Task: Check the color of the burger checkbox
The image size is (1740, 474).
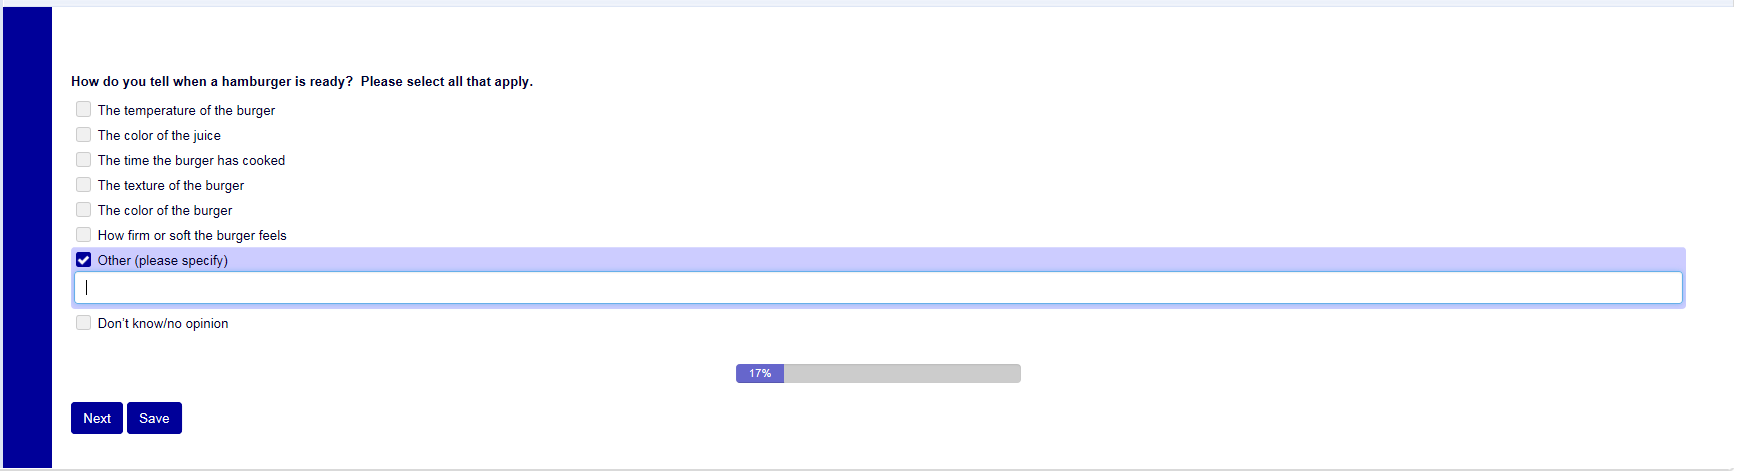Action: pyautogui.click(x=84, y=210)
